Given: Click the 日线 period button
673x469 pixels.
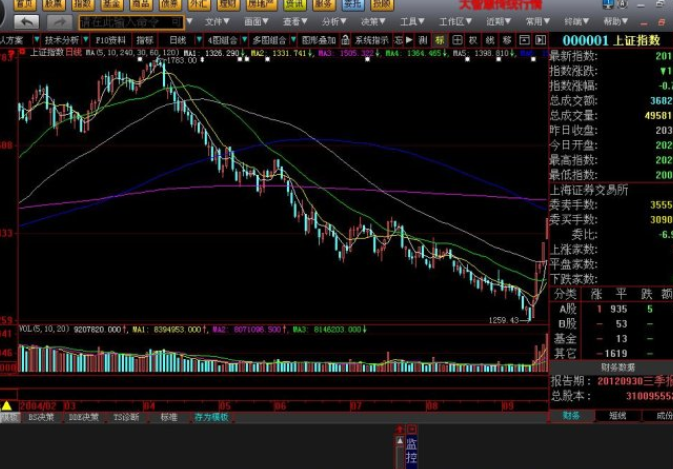Looking at the screenshot, I should (178, 40).
